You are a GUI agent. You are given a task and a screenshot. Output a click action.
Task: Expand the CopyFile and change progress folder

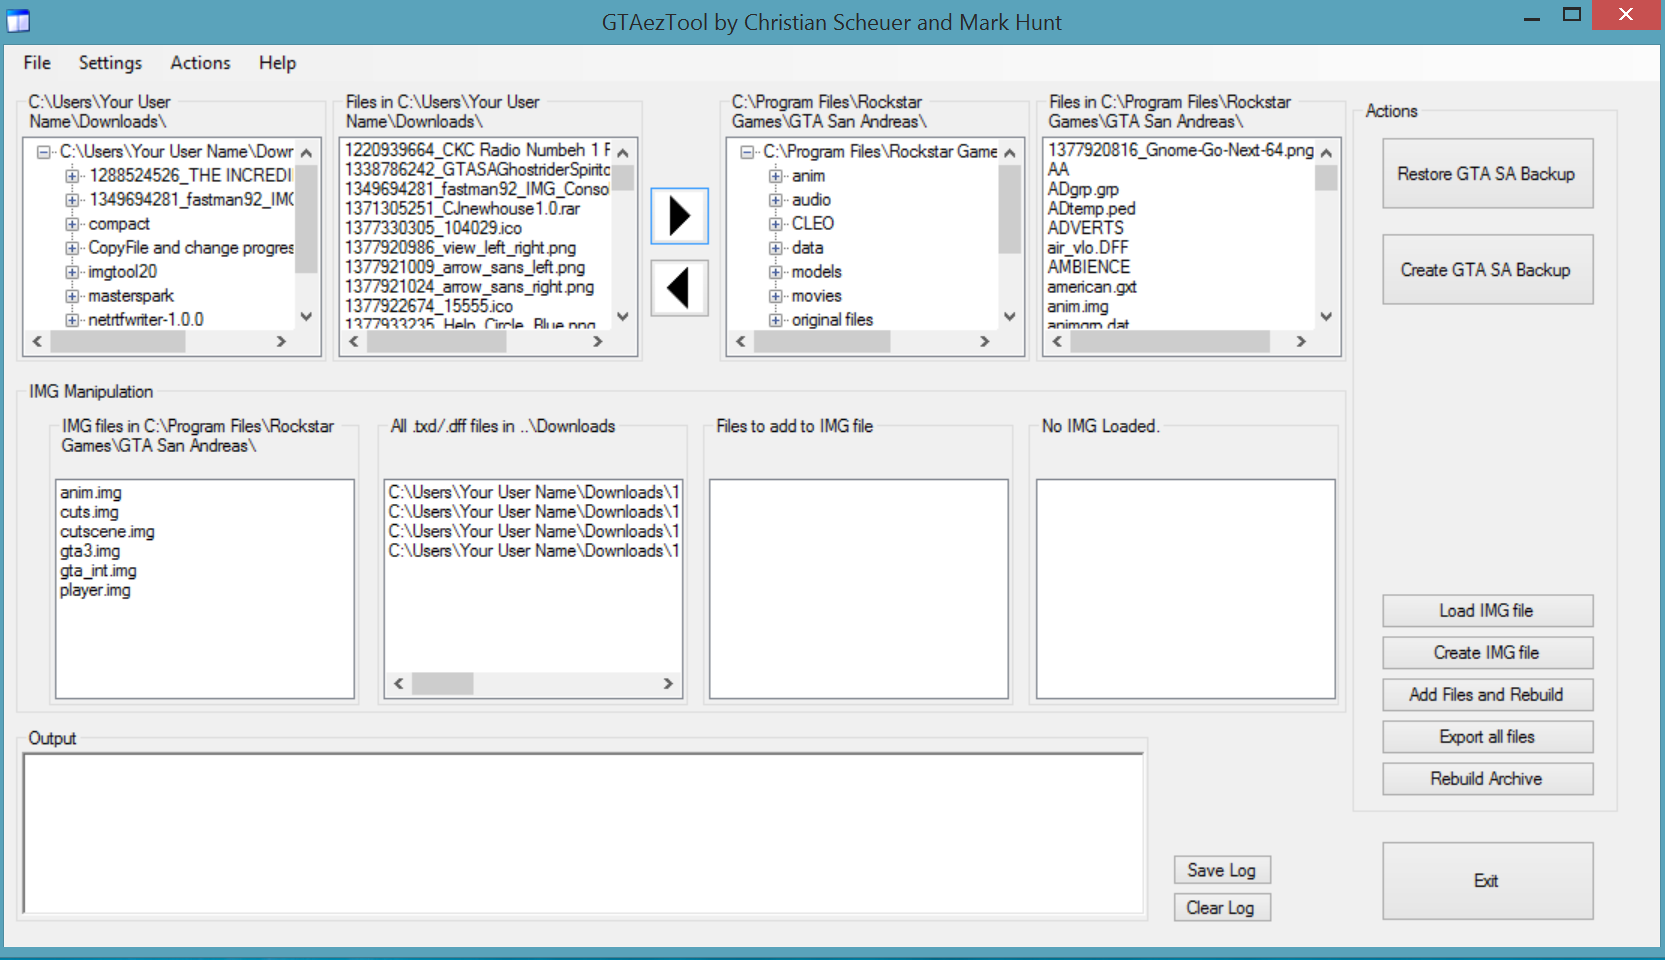click(x=72, y=248)
